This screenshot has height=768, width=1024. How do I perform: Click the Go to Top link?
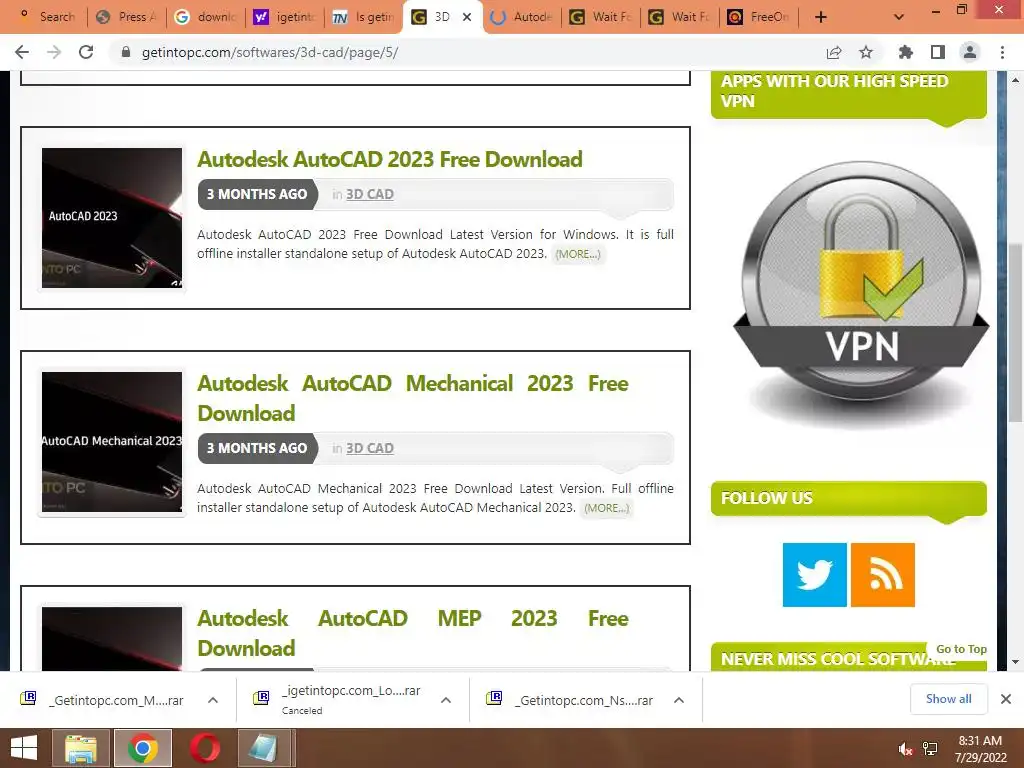tap(961, 648)
